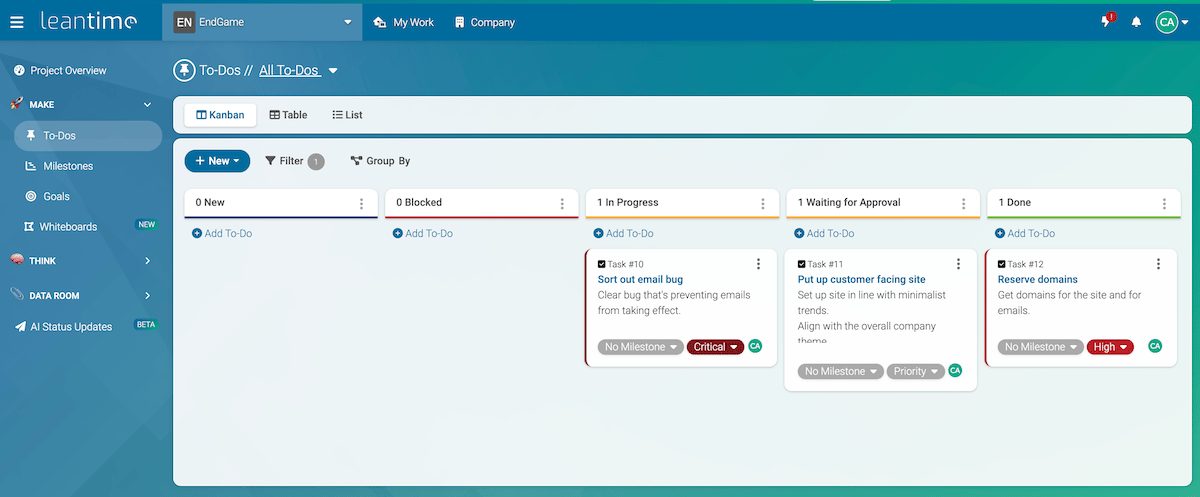The width and height of the screenshot is (1200, 497).
Task: Switch to the Kanban tab
Action: 220,115
